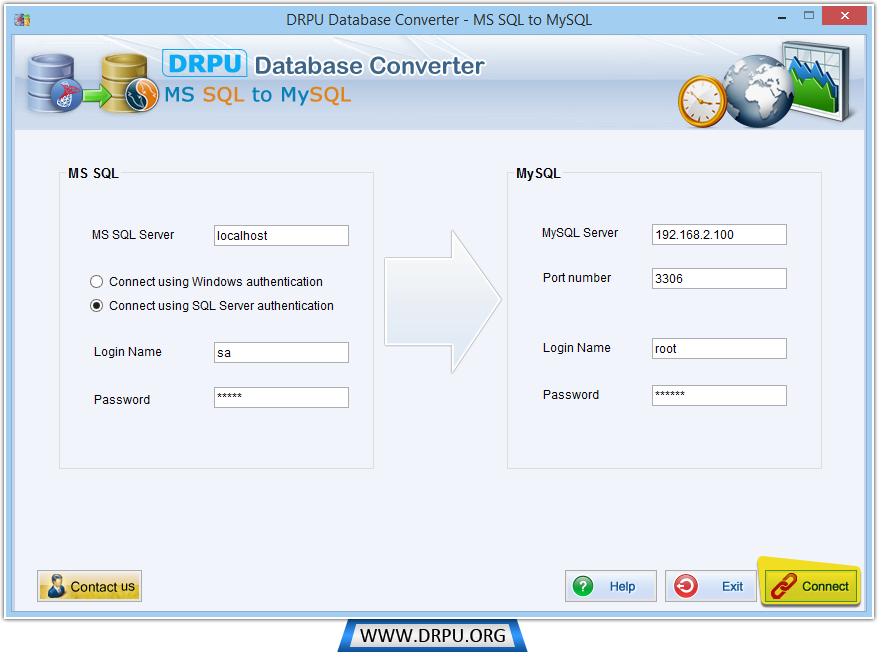
Task: Open Help
Action: click(x=610, y=586)
